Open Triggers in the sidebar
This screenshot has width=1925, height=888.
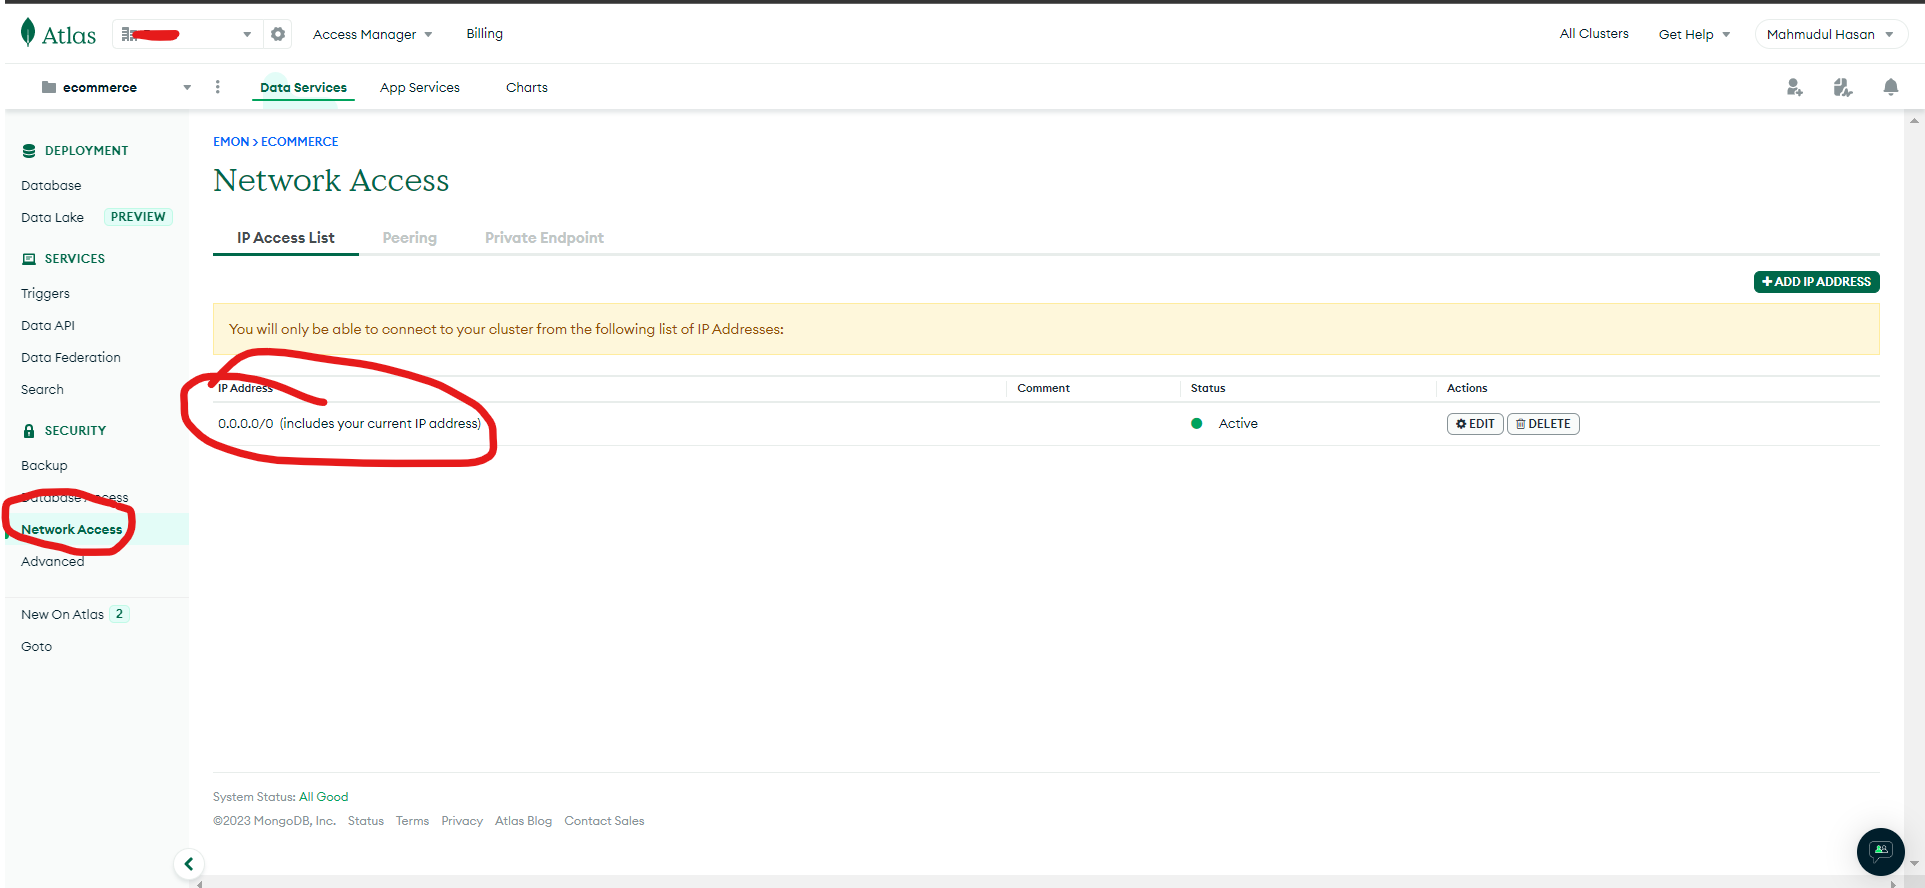[x=45, y=294]
